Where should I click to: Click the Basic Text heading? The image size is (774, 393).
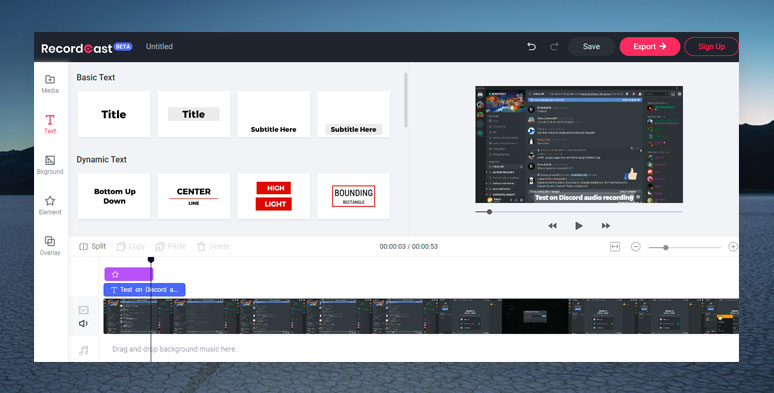(96, 78)
